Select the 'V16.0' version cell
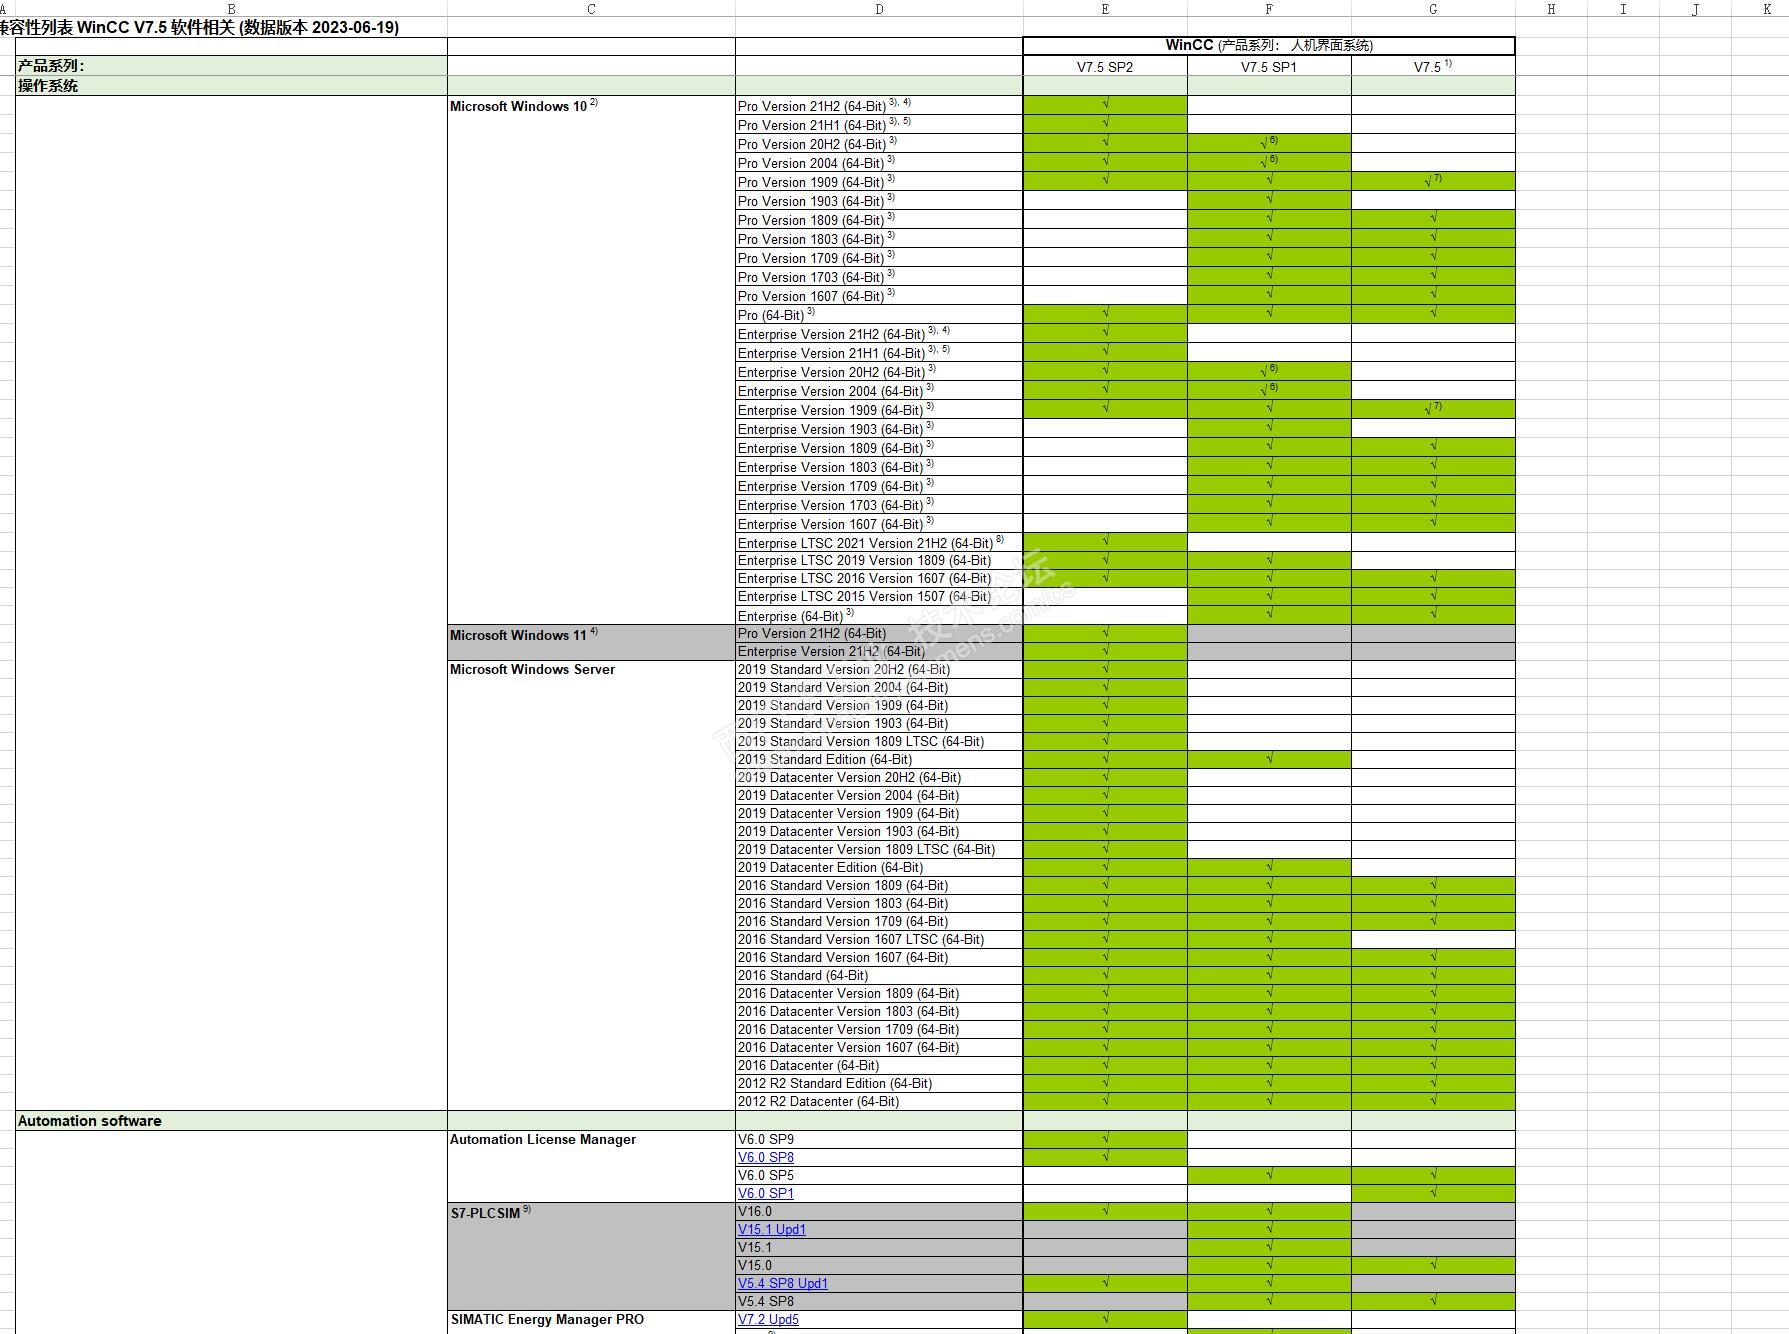Image resolution: width=1789 pixels, height=1334 pixels. click(879, 1212)
